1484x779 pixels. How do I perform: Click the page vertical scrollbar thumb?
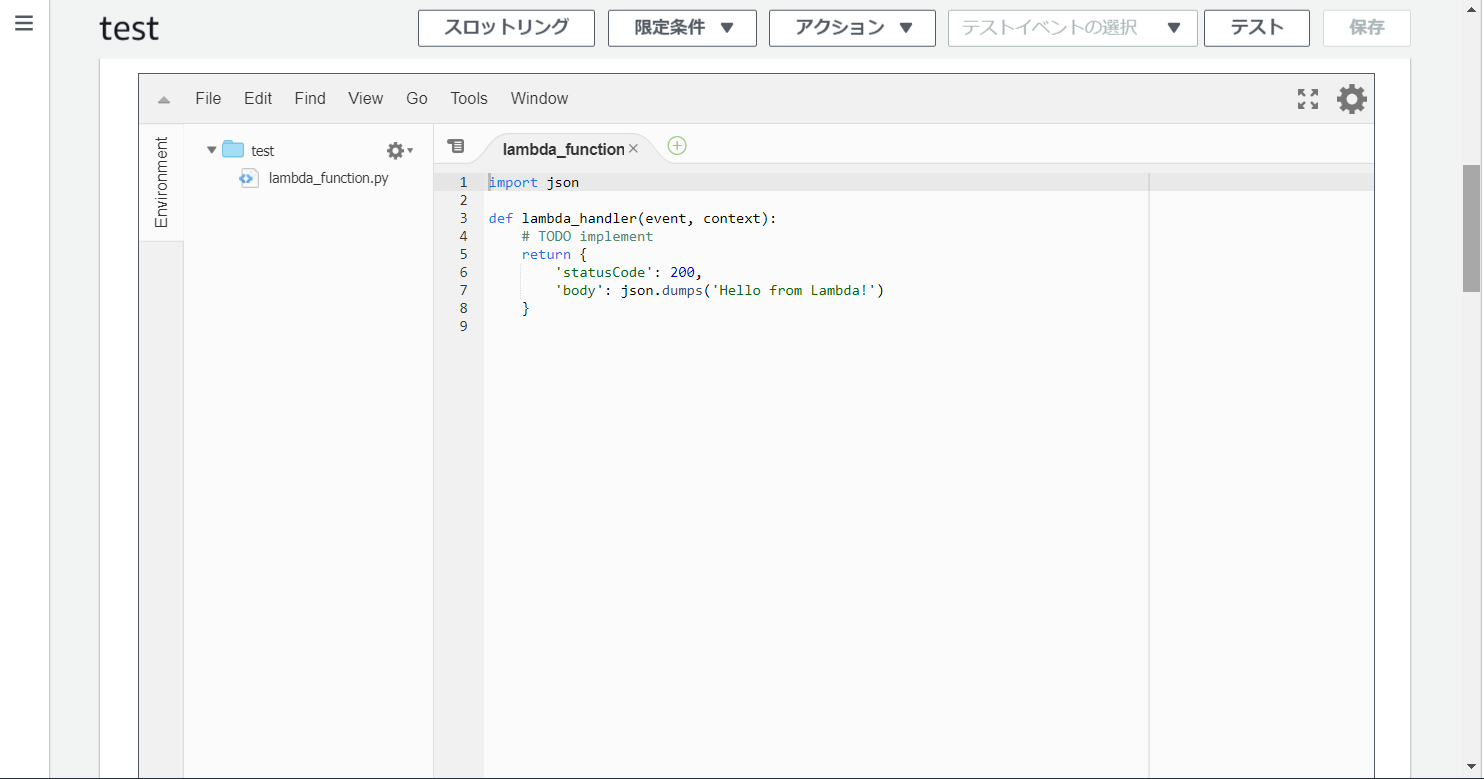1471,228
